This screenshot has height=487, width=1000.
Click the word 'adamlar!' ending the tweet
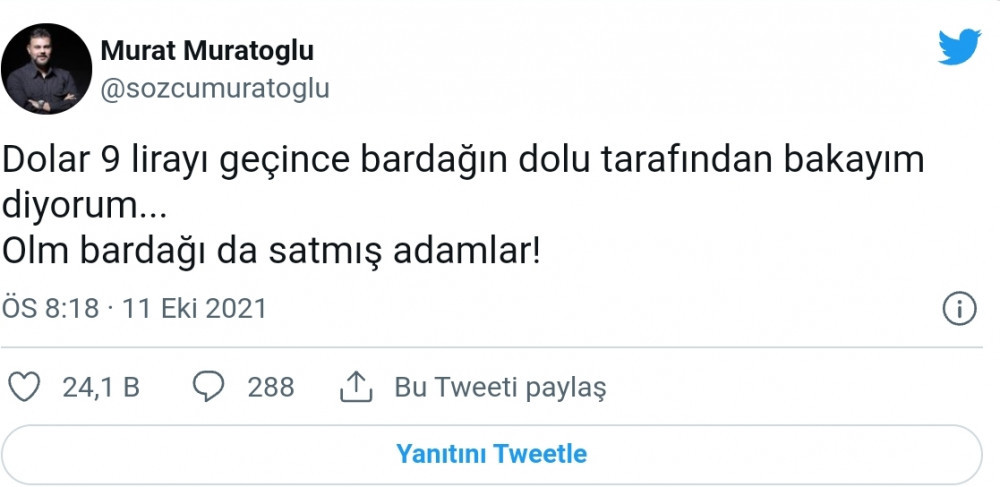(467, 251)
